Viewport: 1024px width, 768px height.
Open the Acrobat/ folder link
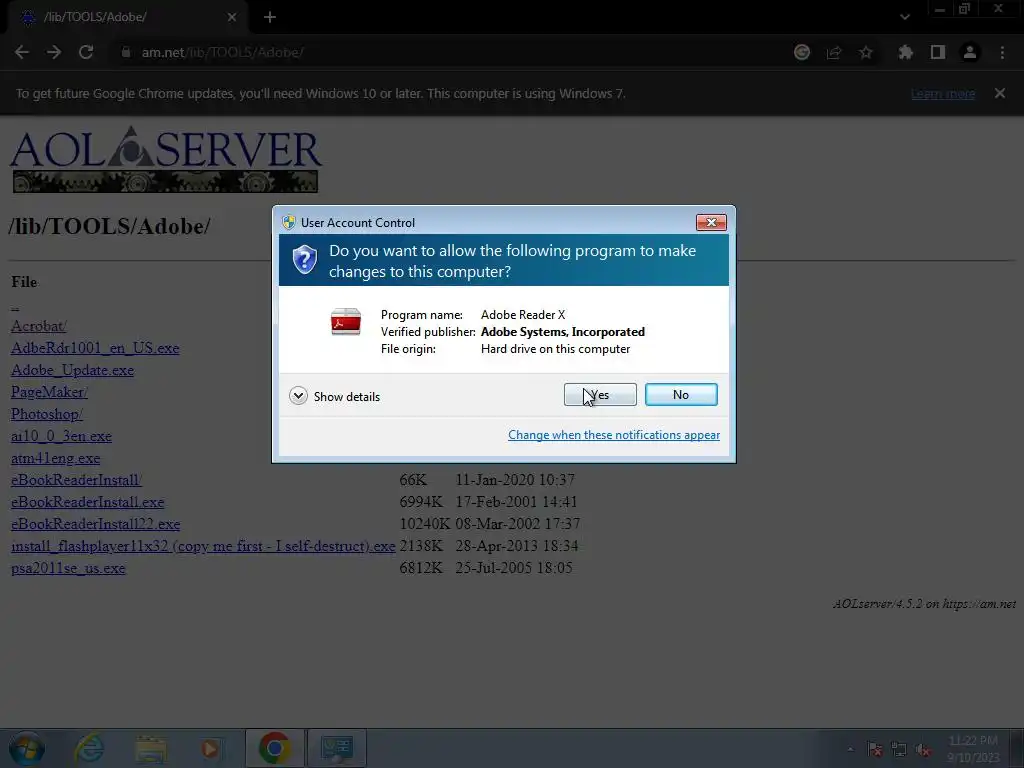[x=39, y=326]
